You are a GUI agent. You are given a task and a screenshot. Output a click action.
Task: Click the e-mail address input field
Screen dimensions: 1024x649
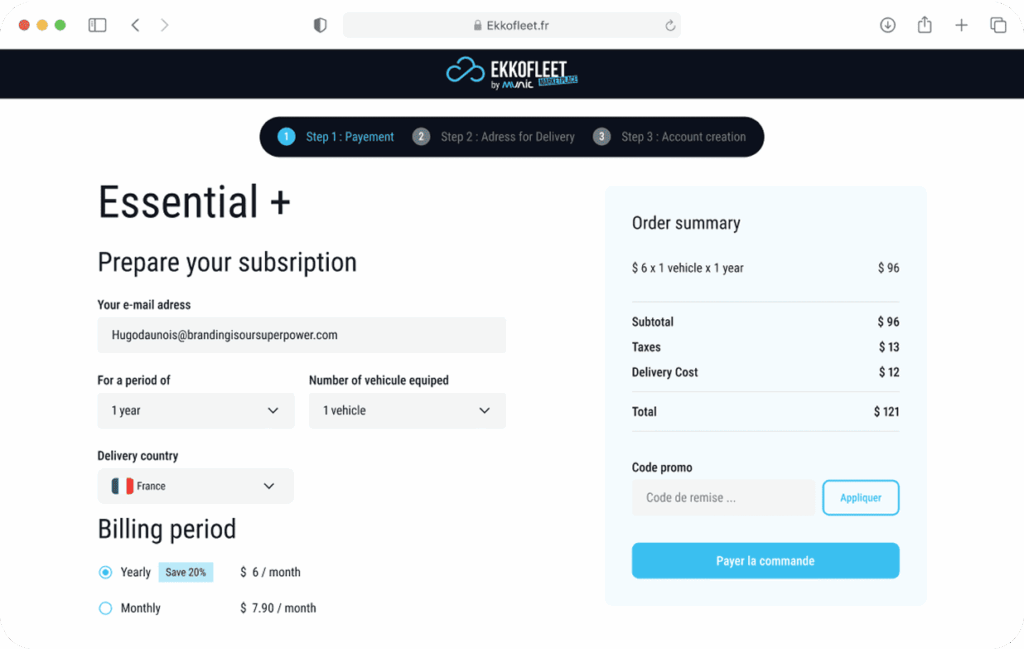tap(302, 335)
